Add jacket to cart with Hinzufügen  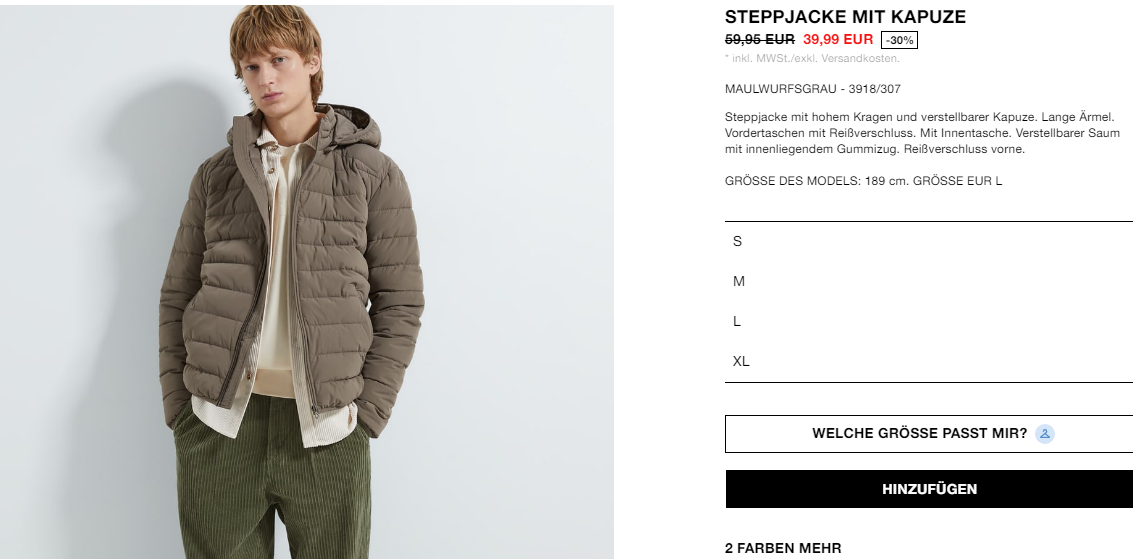coord(929,489)
